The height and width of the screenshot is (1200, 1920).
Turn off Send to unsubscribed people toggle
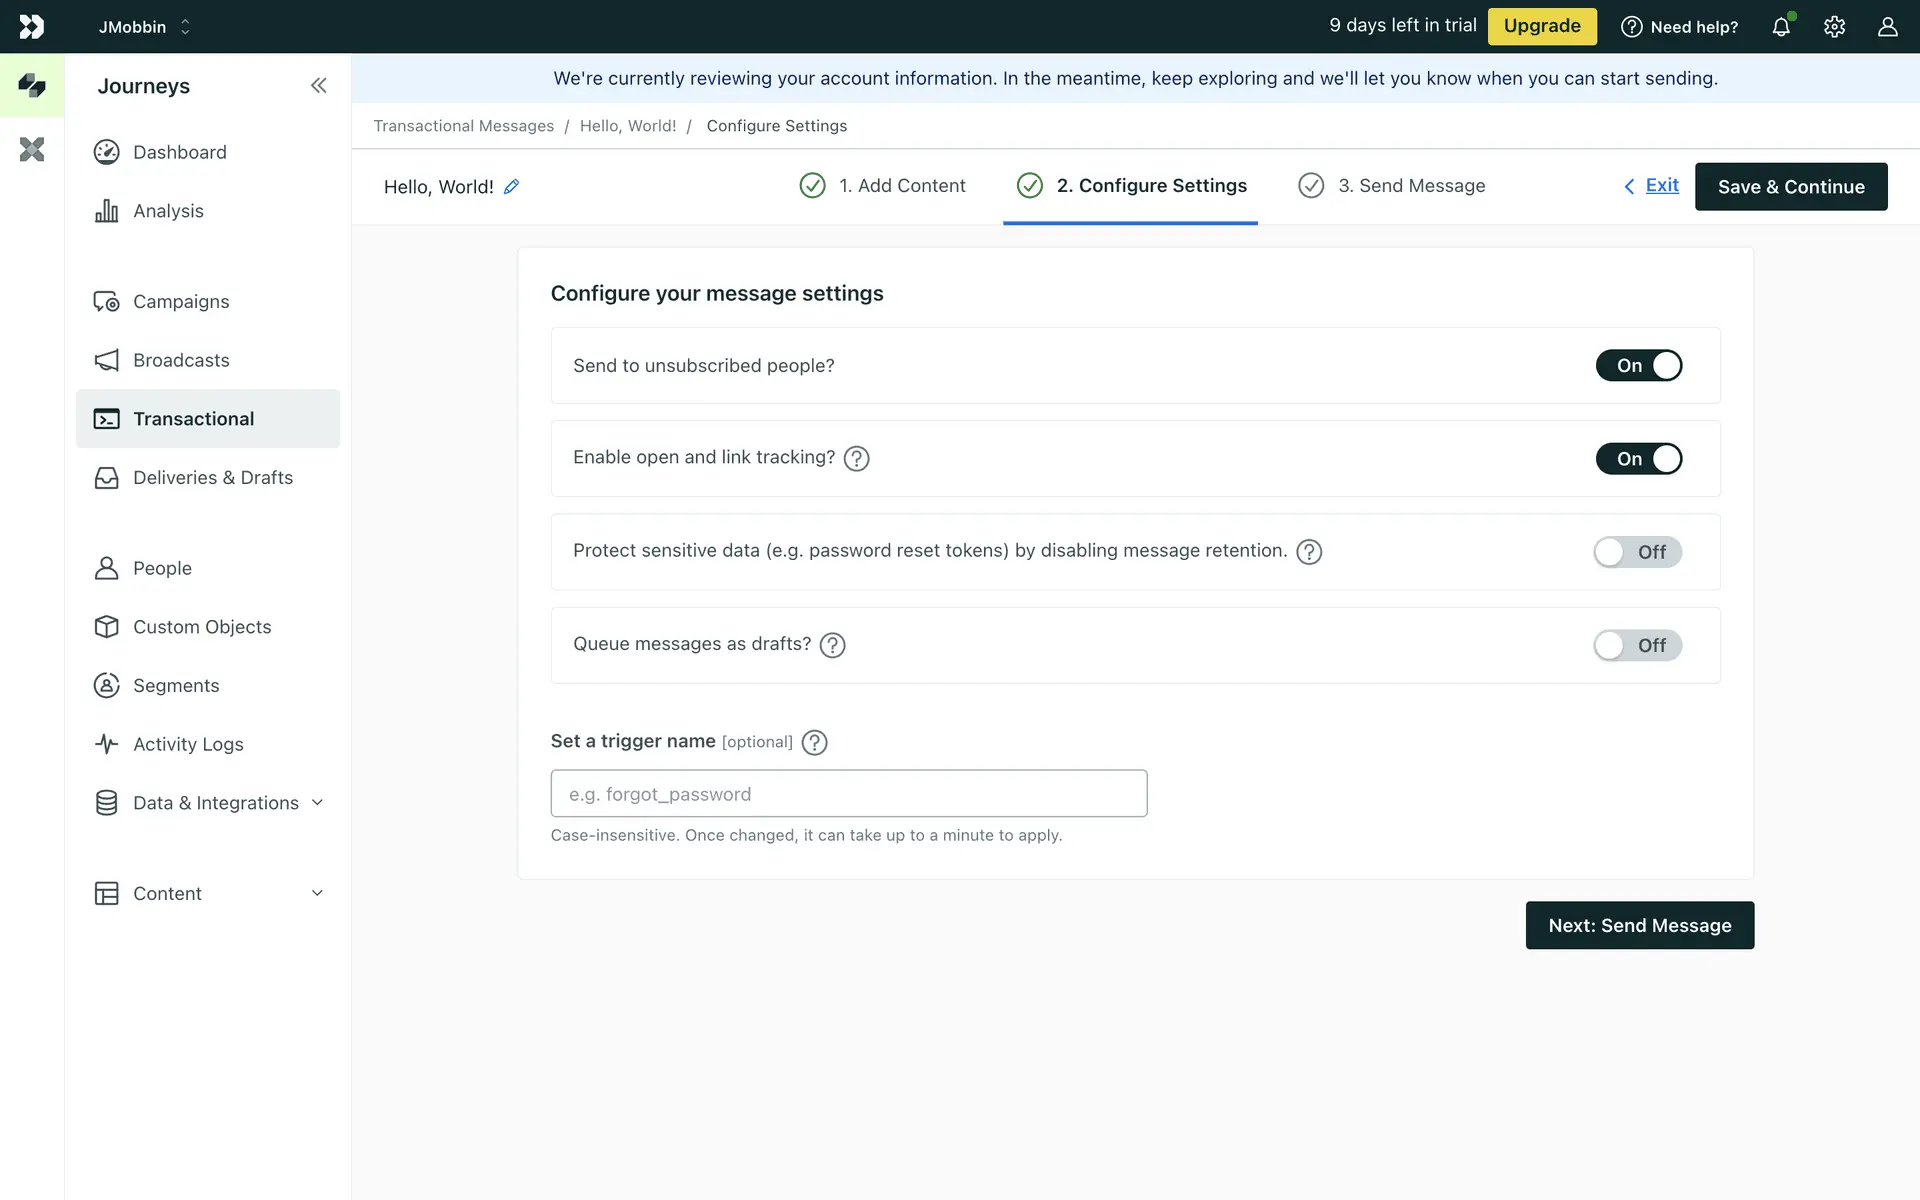[1638, 366]
